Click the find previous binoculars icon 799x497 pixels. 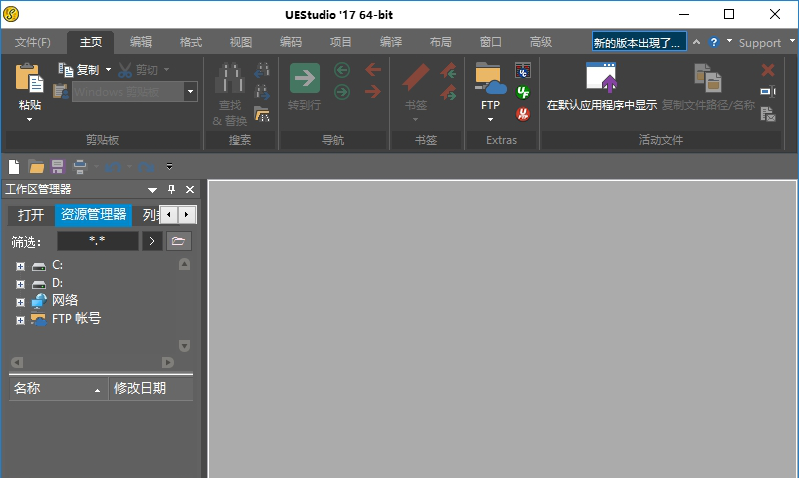point(262,70)
